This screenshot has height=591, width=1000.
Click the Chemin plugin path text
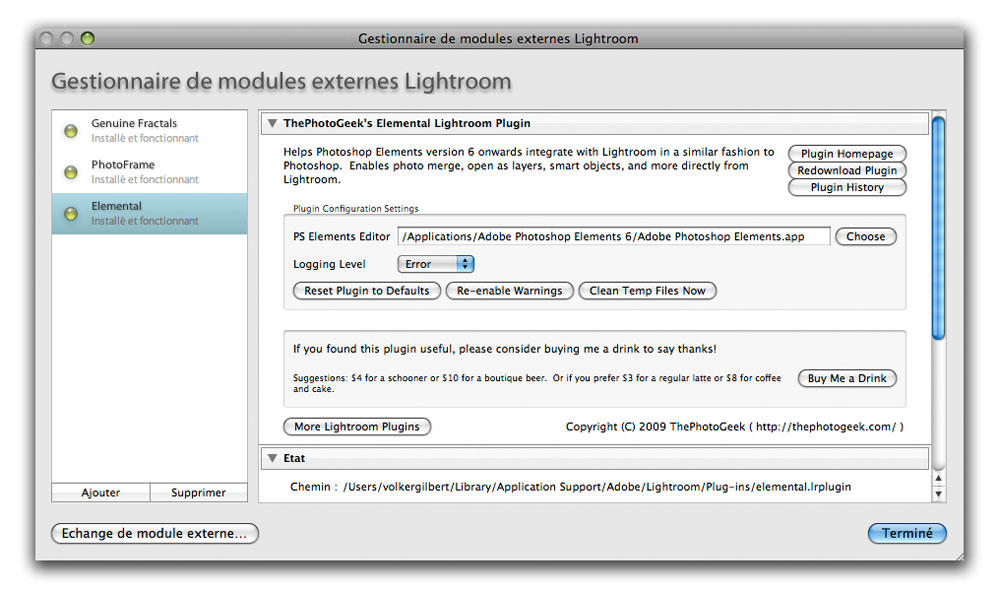[x=571, y=486]
